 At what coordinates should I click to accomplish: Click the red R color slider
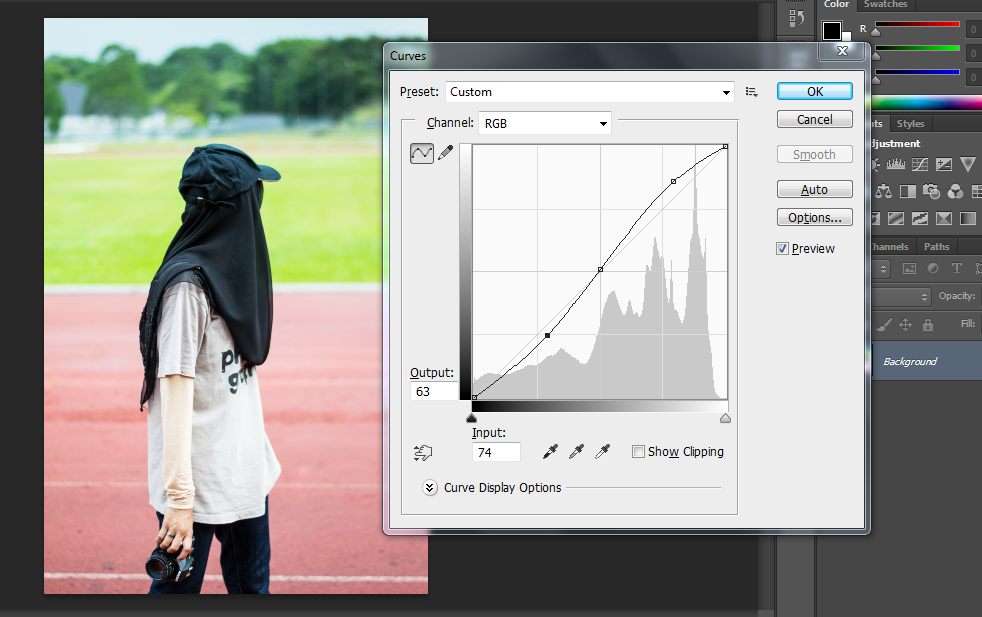(x=917, y=24)
